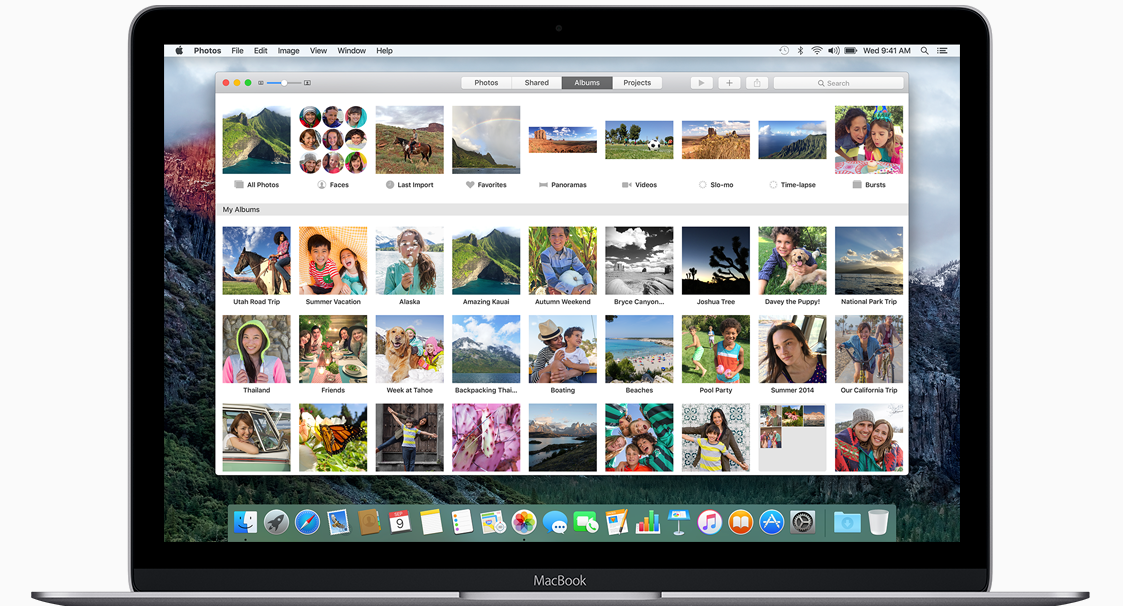The image size is (1123, 606).
Task: Open Notification Center list icon
Action: click(x=943, y=51)
